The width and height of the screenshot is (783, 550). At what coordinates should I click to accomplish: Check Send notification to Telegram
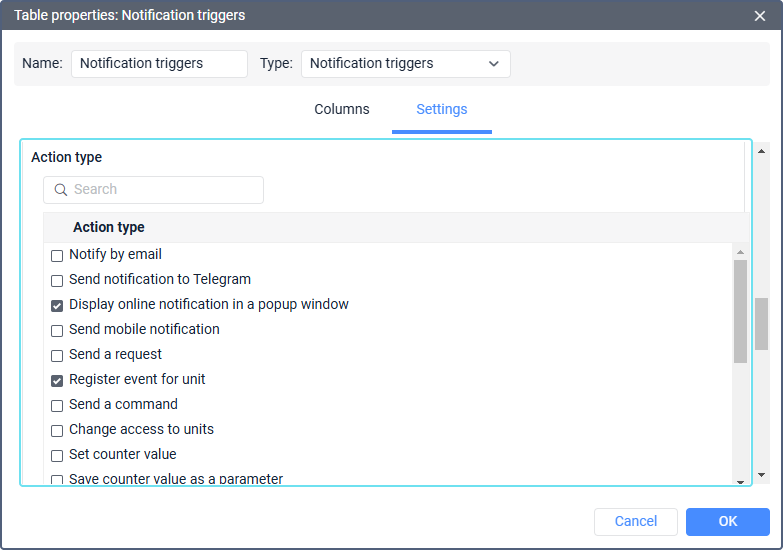coord(57,281)
